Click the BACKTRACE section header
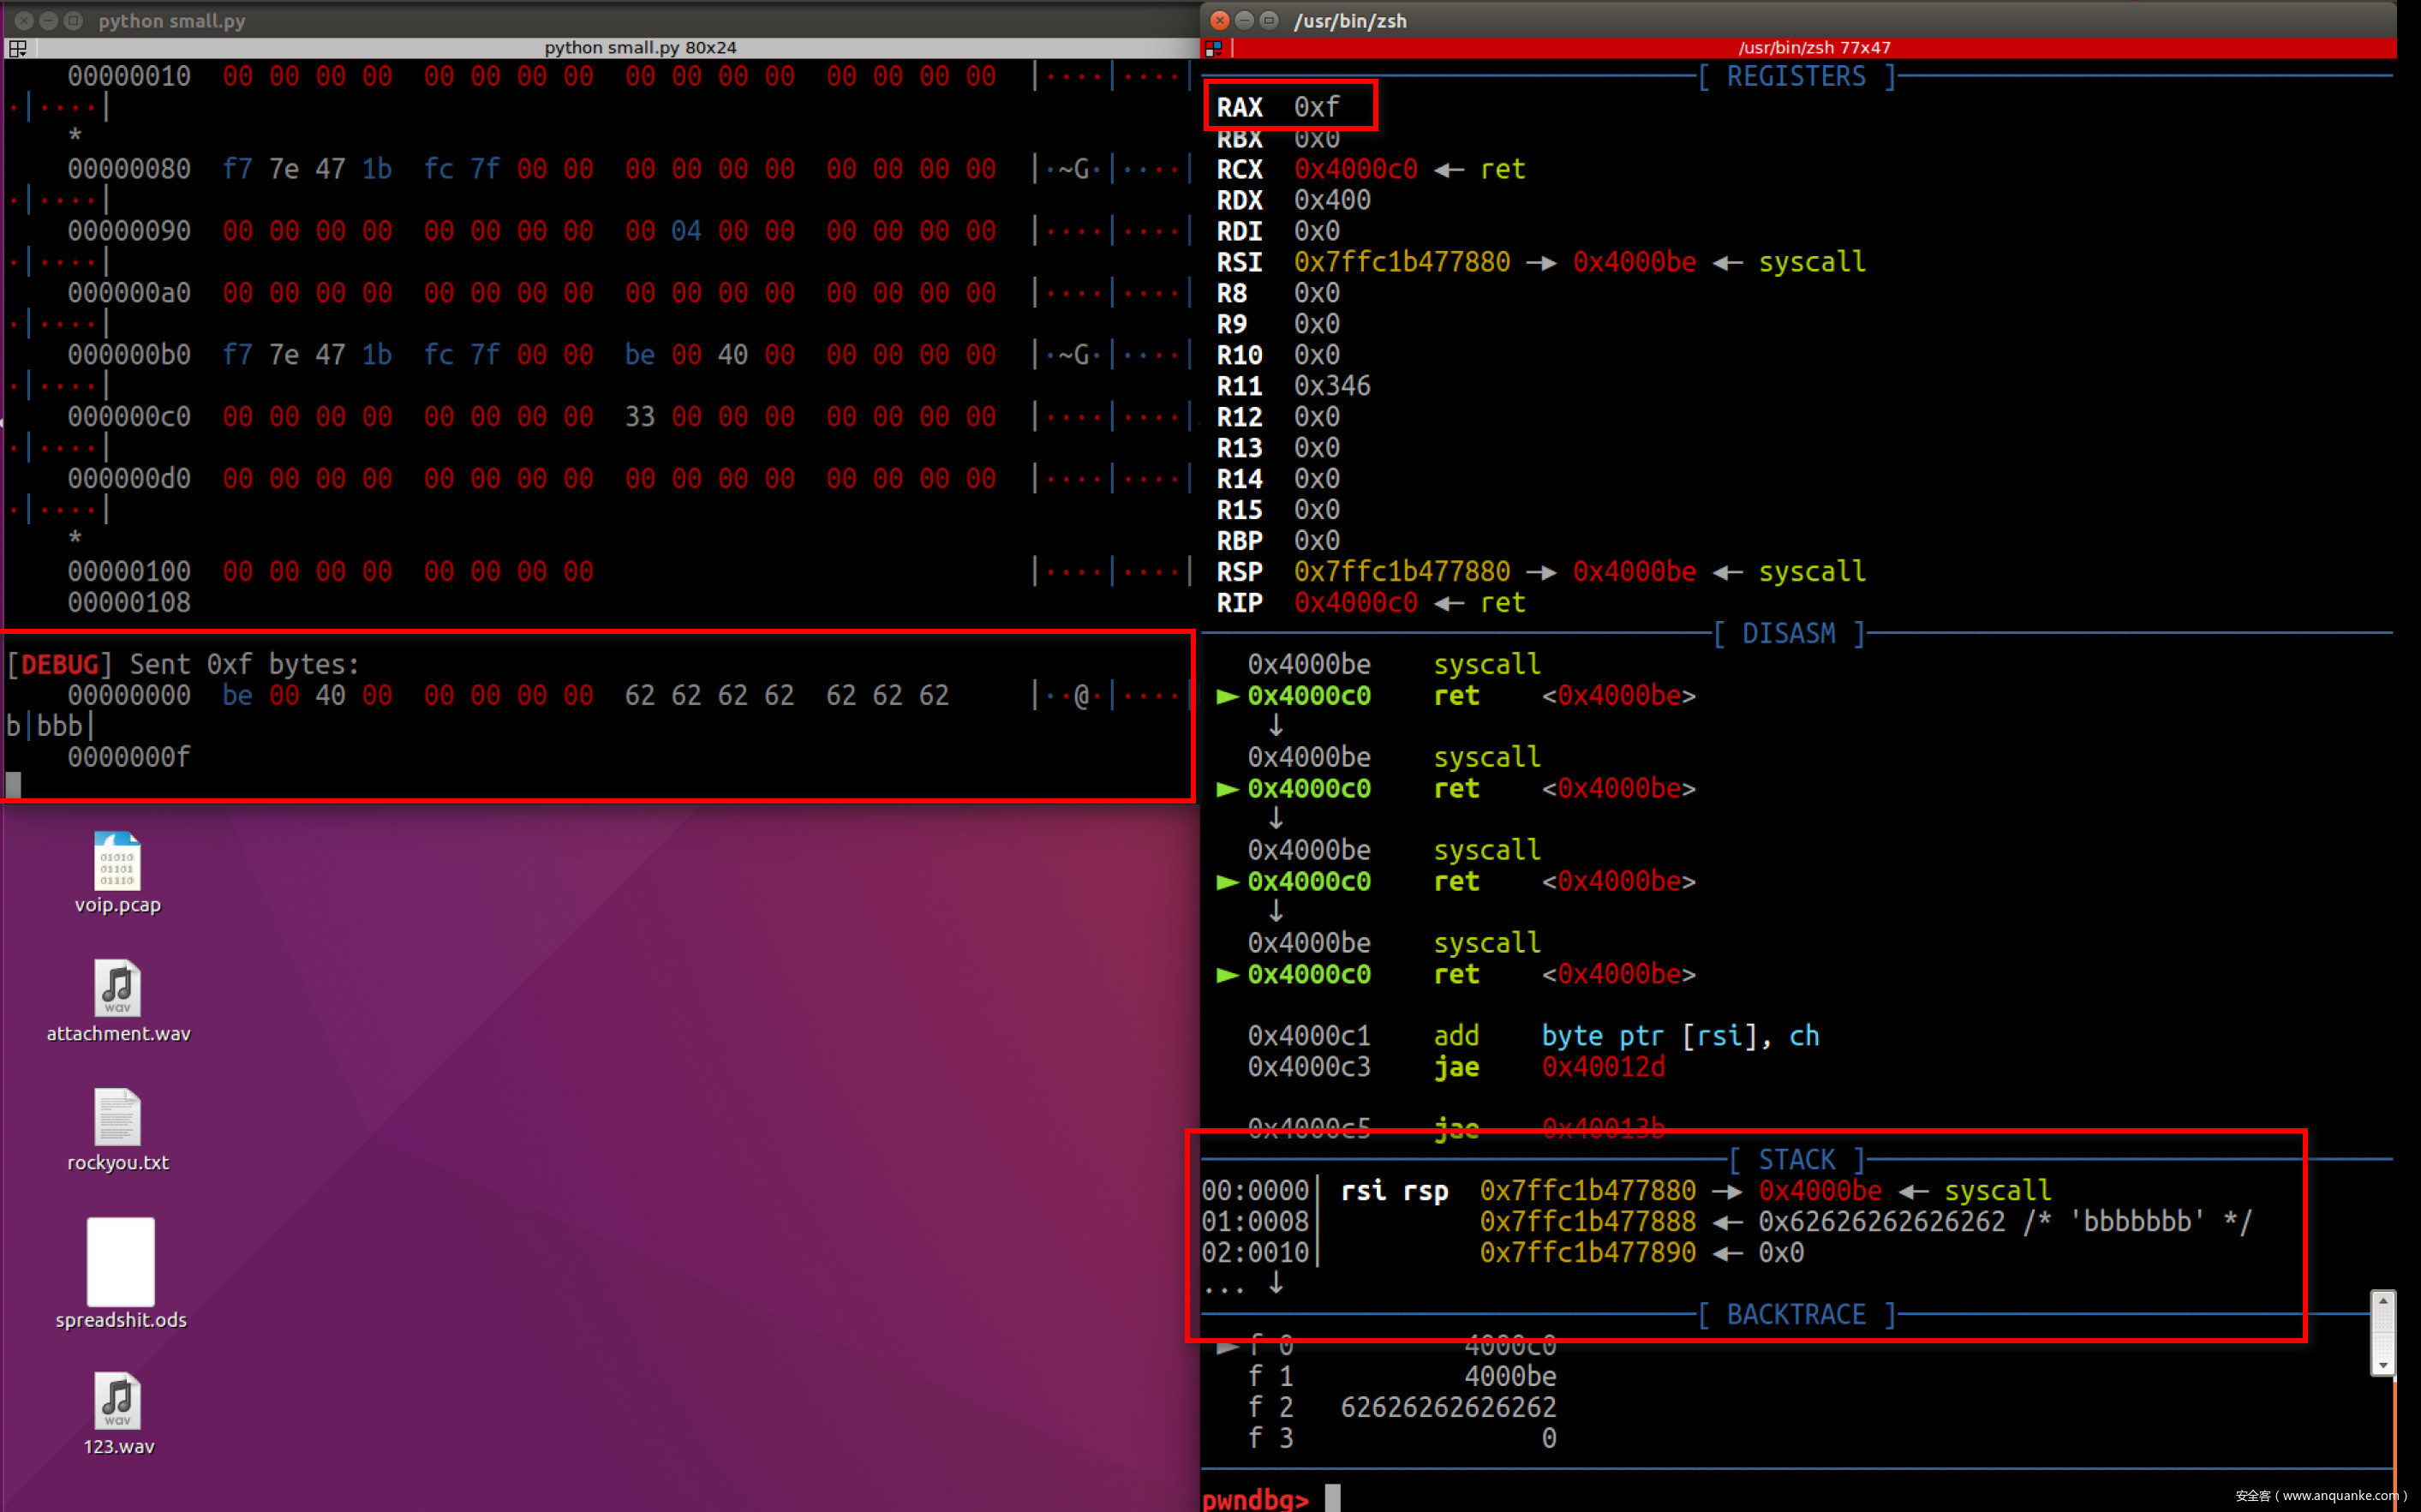Viewport: 2421px width, 1512px height. [x=1797, y=1315]
